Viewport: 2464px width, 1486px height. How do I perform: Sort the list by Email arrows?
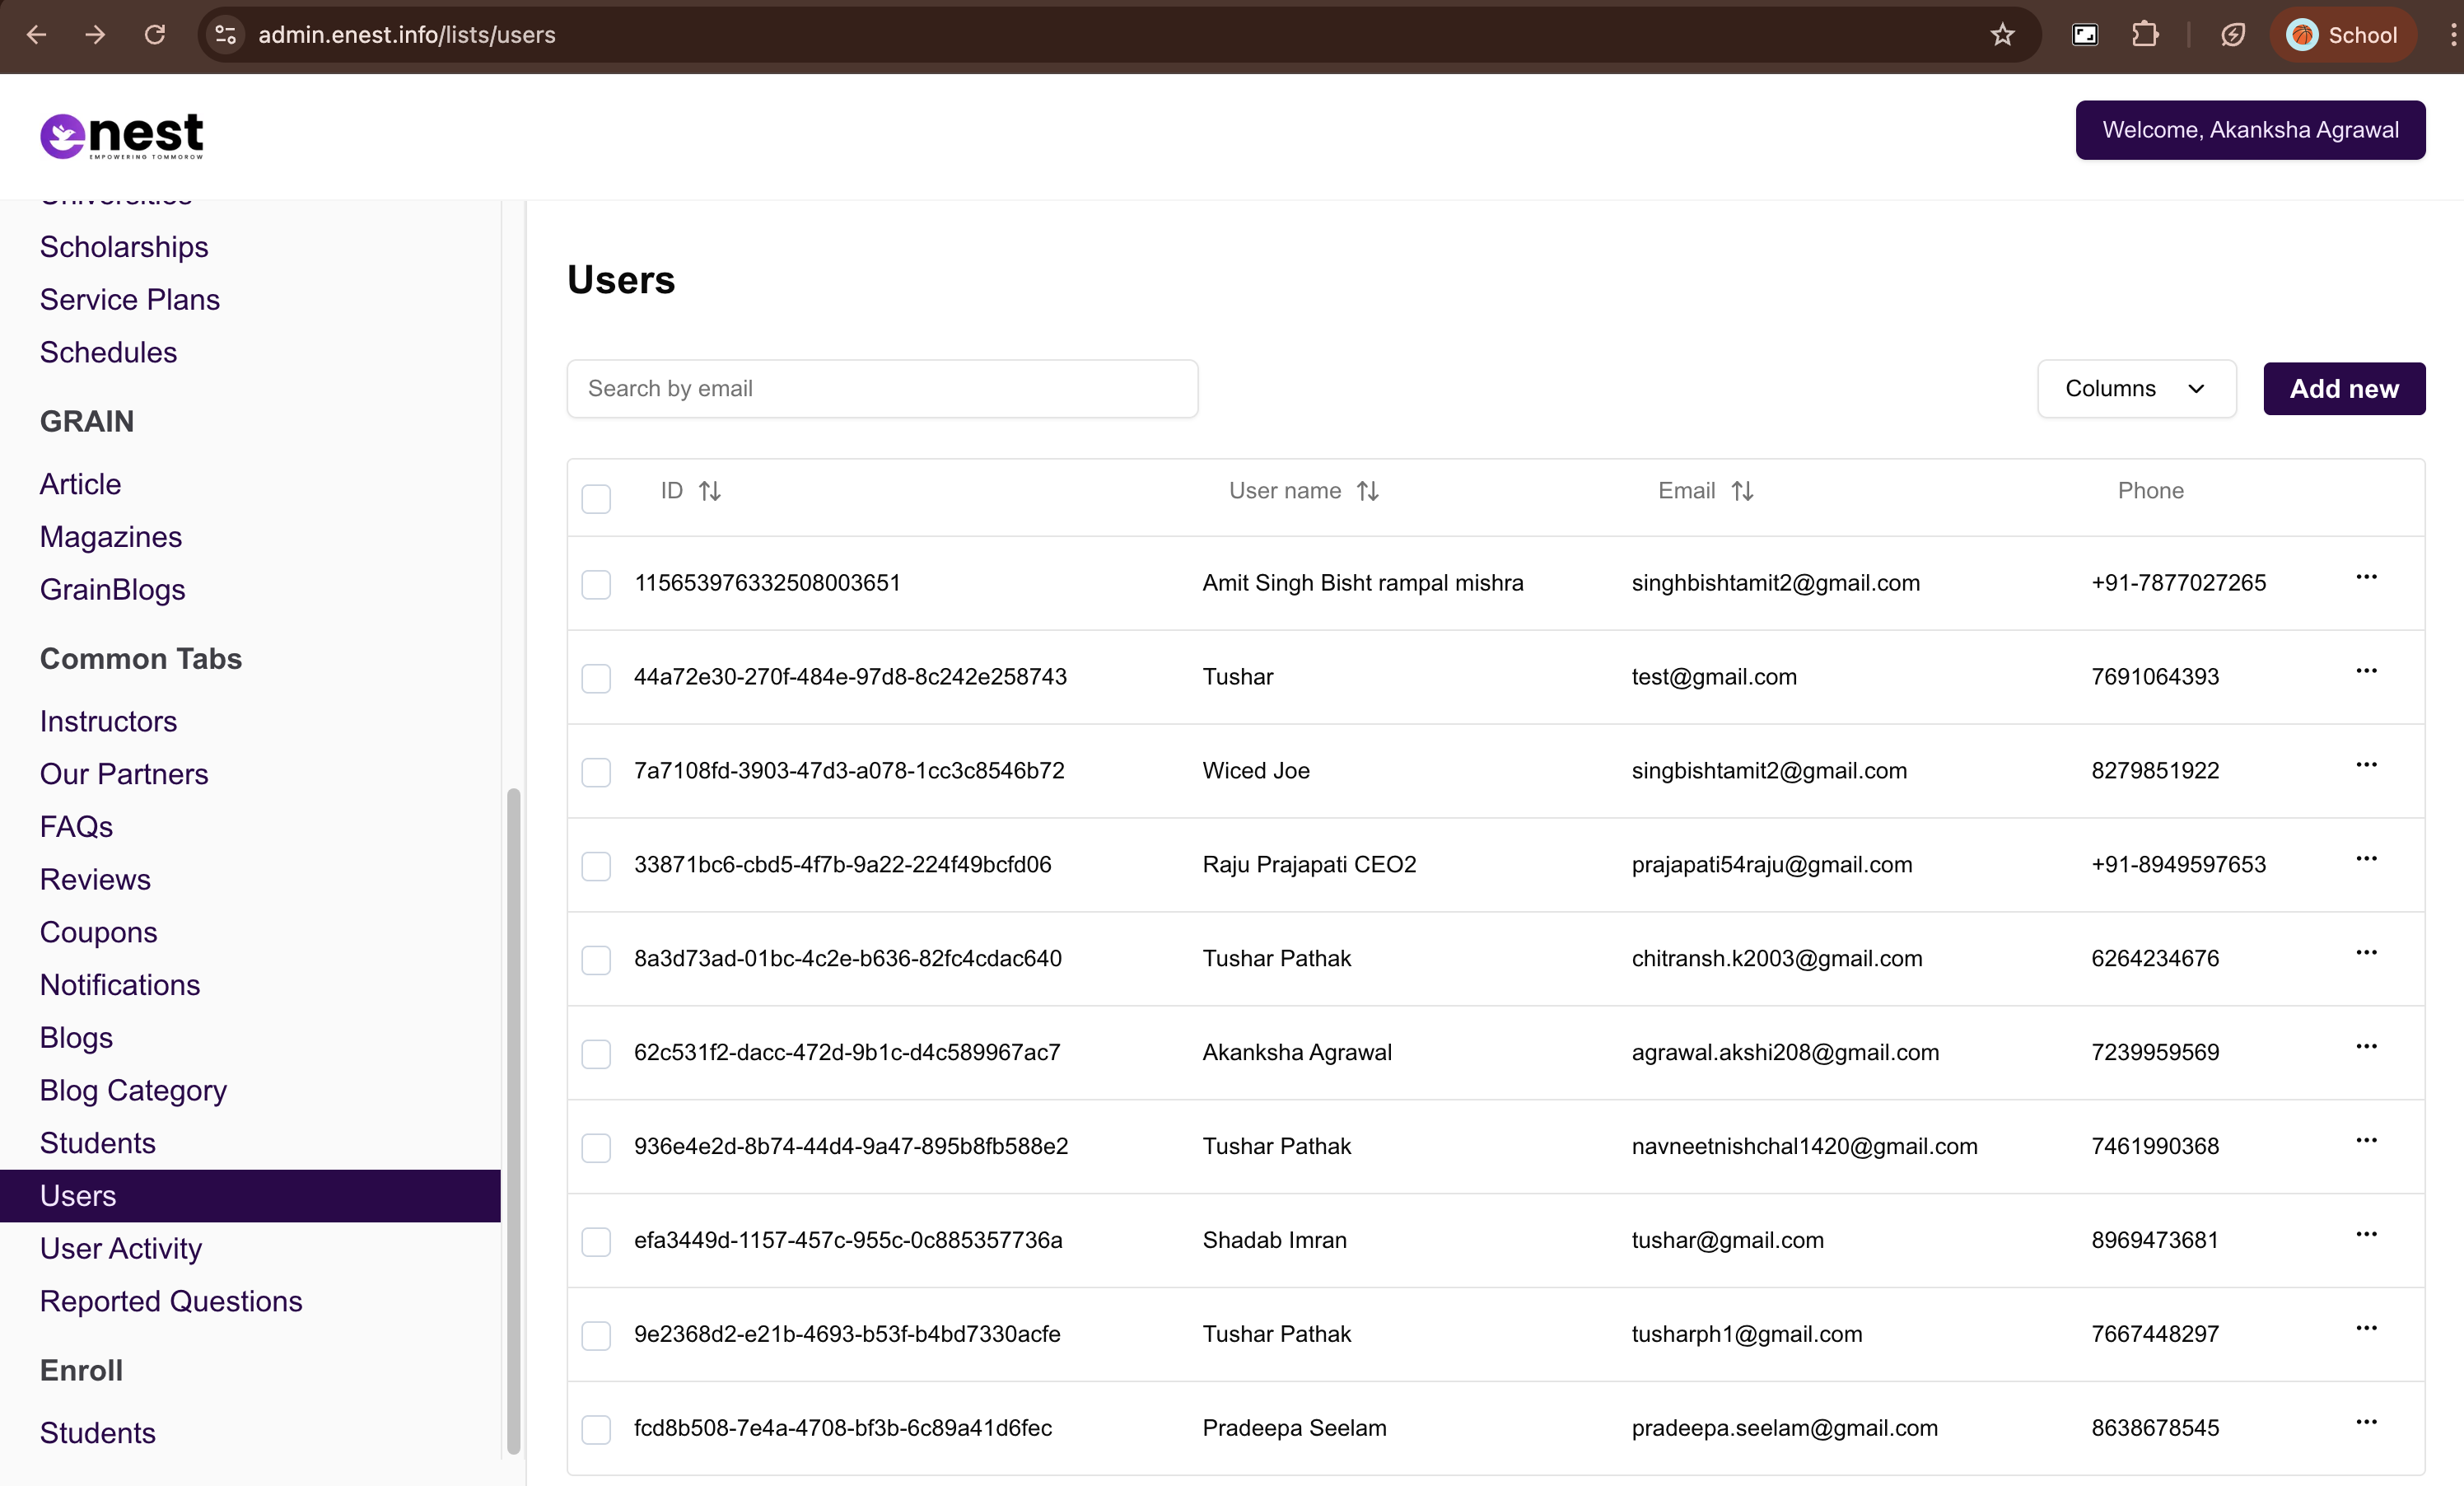point(1742,491)
